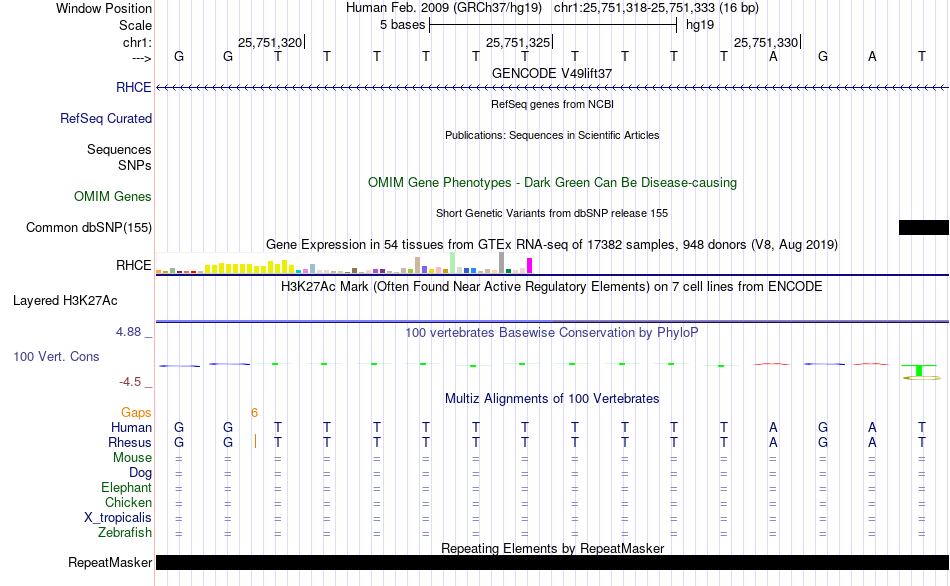Click the orange insertion bar in Rhesus row
Screen dimensions: 950x586
256,441
